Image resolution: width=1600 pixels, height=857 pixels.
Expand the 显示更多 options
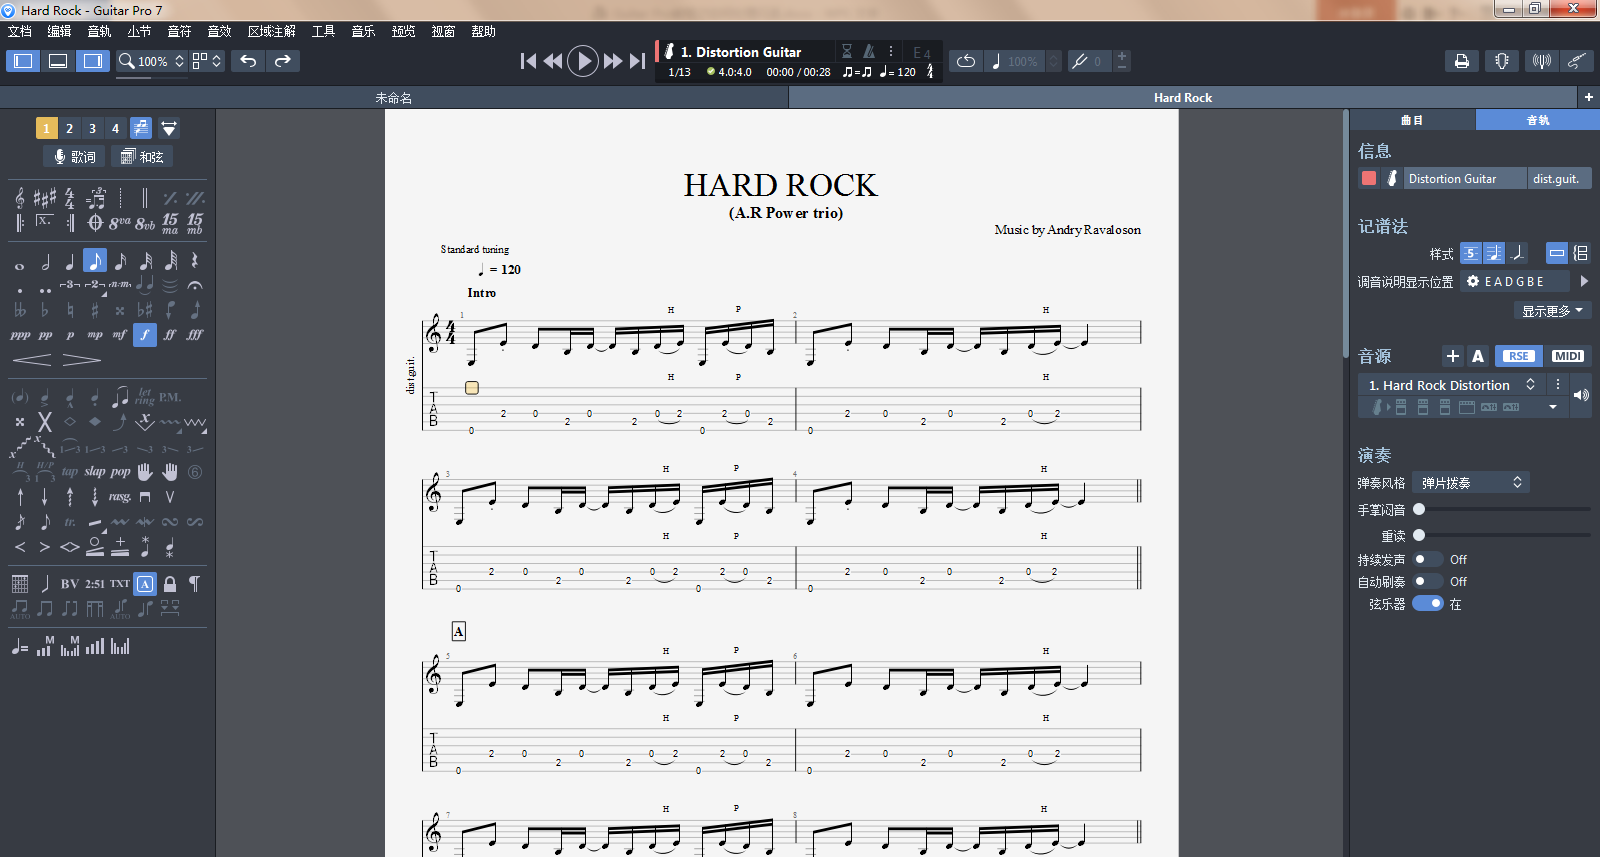tap(1552, 311)
